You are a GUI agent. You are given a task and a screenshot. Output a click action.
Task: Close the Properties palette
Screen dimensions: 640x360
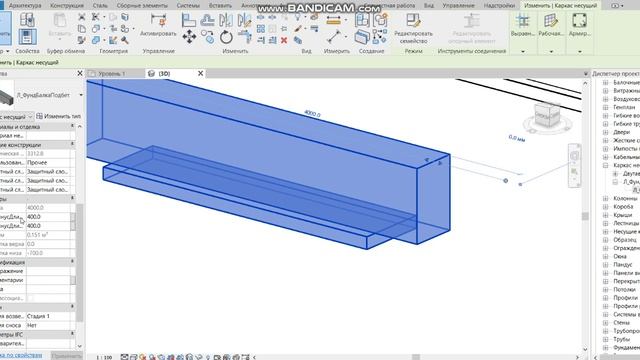[80, 73]
